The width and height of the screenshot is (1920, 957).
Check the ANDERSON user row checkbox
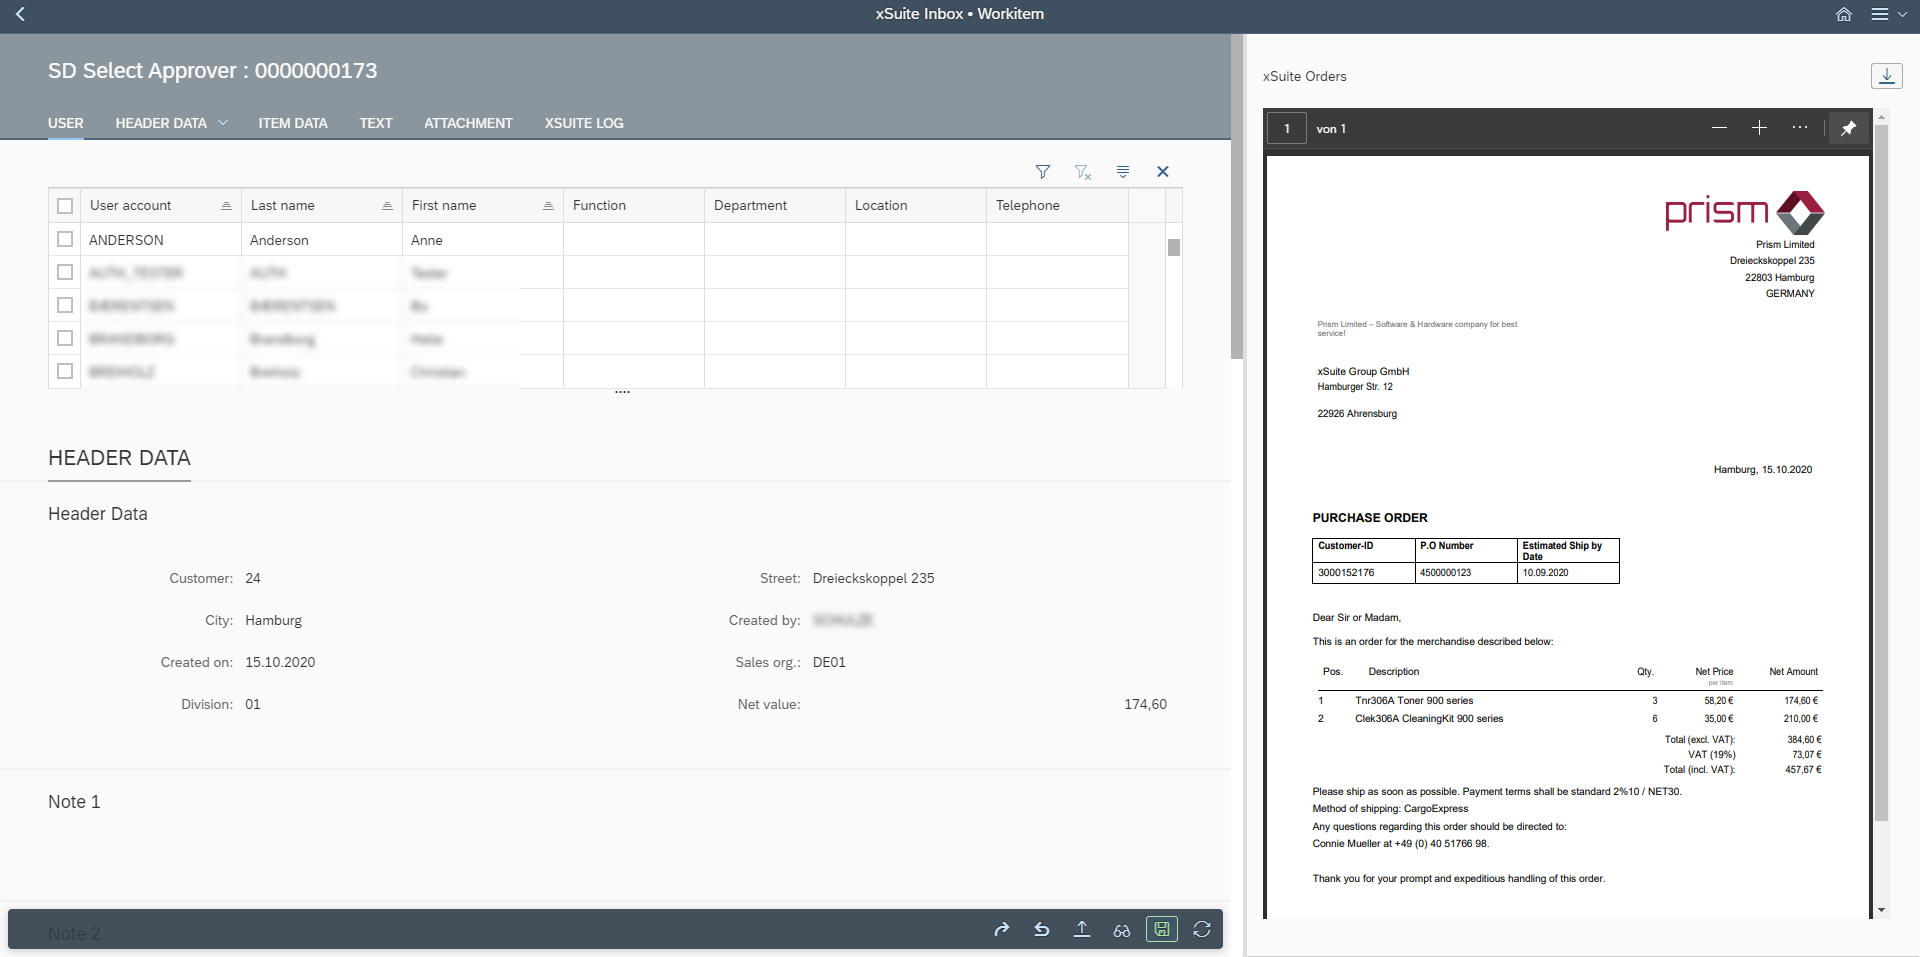tap(65, 239)
